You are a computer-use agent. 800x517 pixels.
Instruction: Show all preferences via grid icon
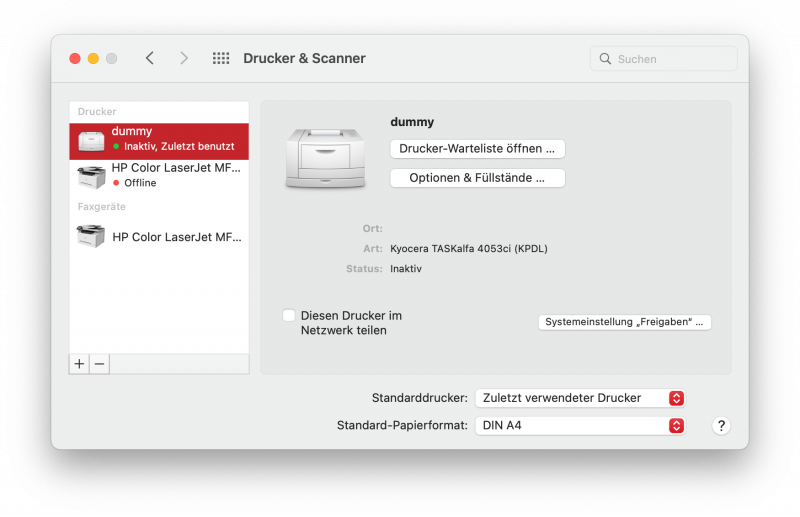[x=221, y=58]
